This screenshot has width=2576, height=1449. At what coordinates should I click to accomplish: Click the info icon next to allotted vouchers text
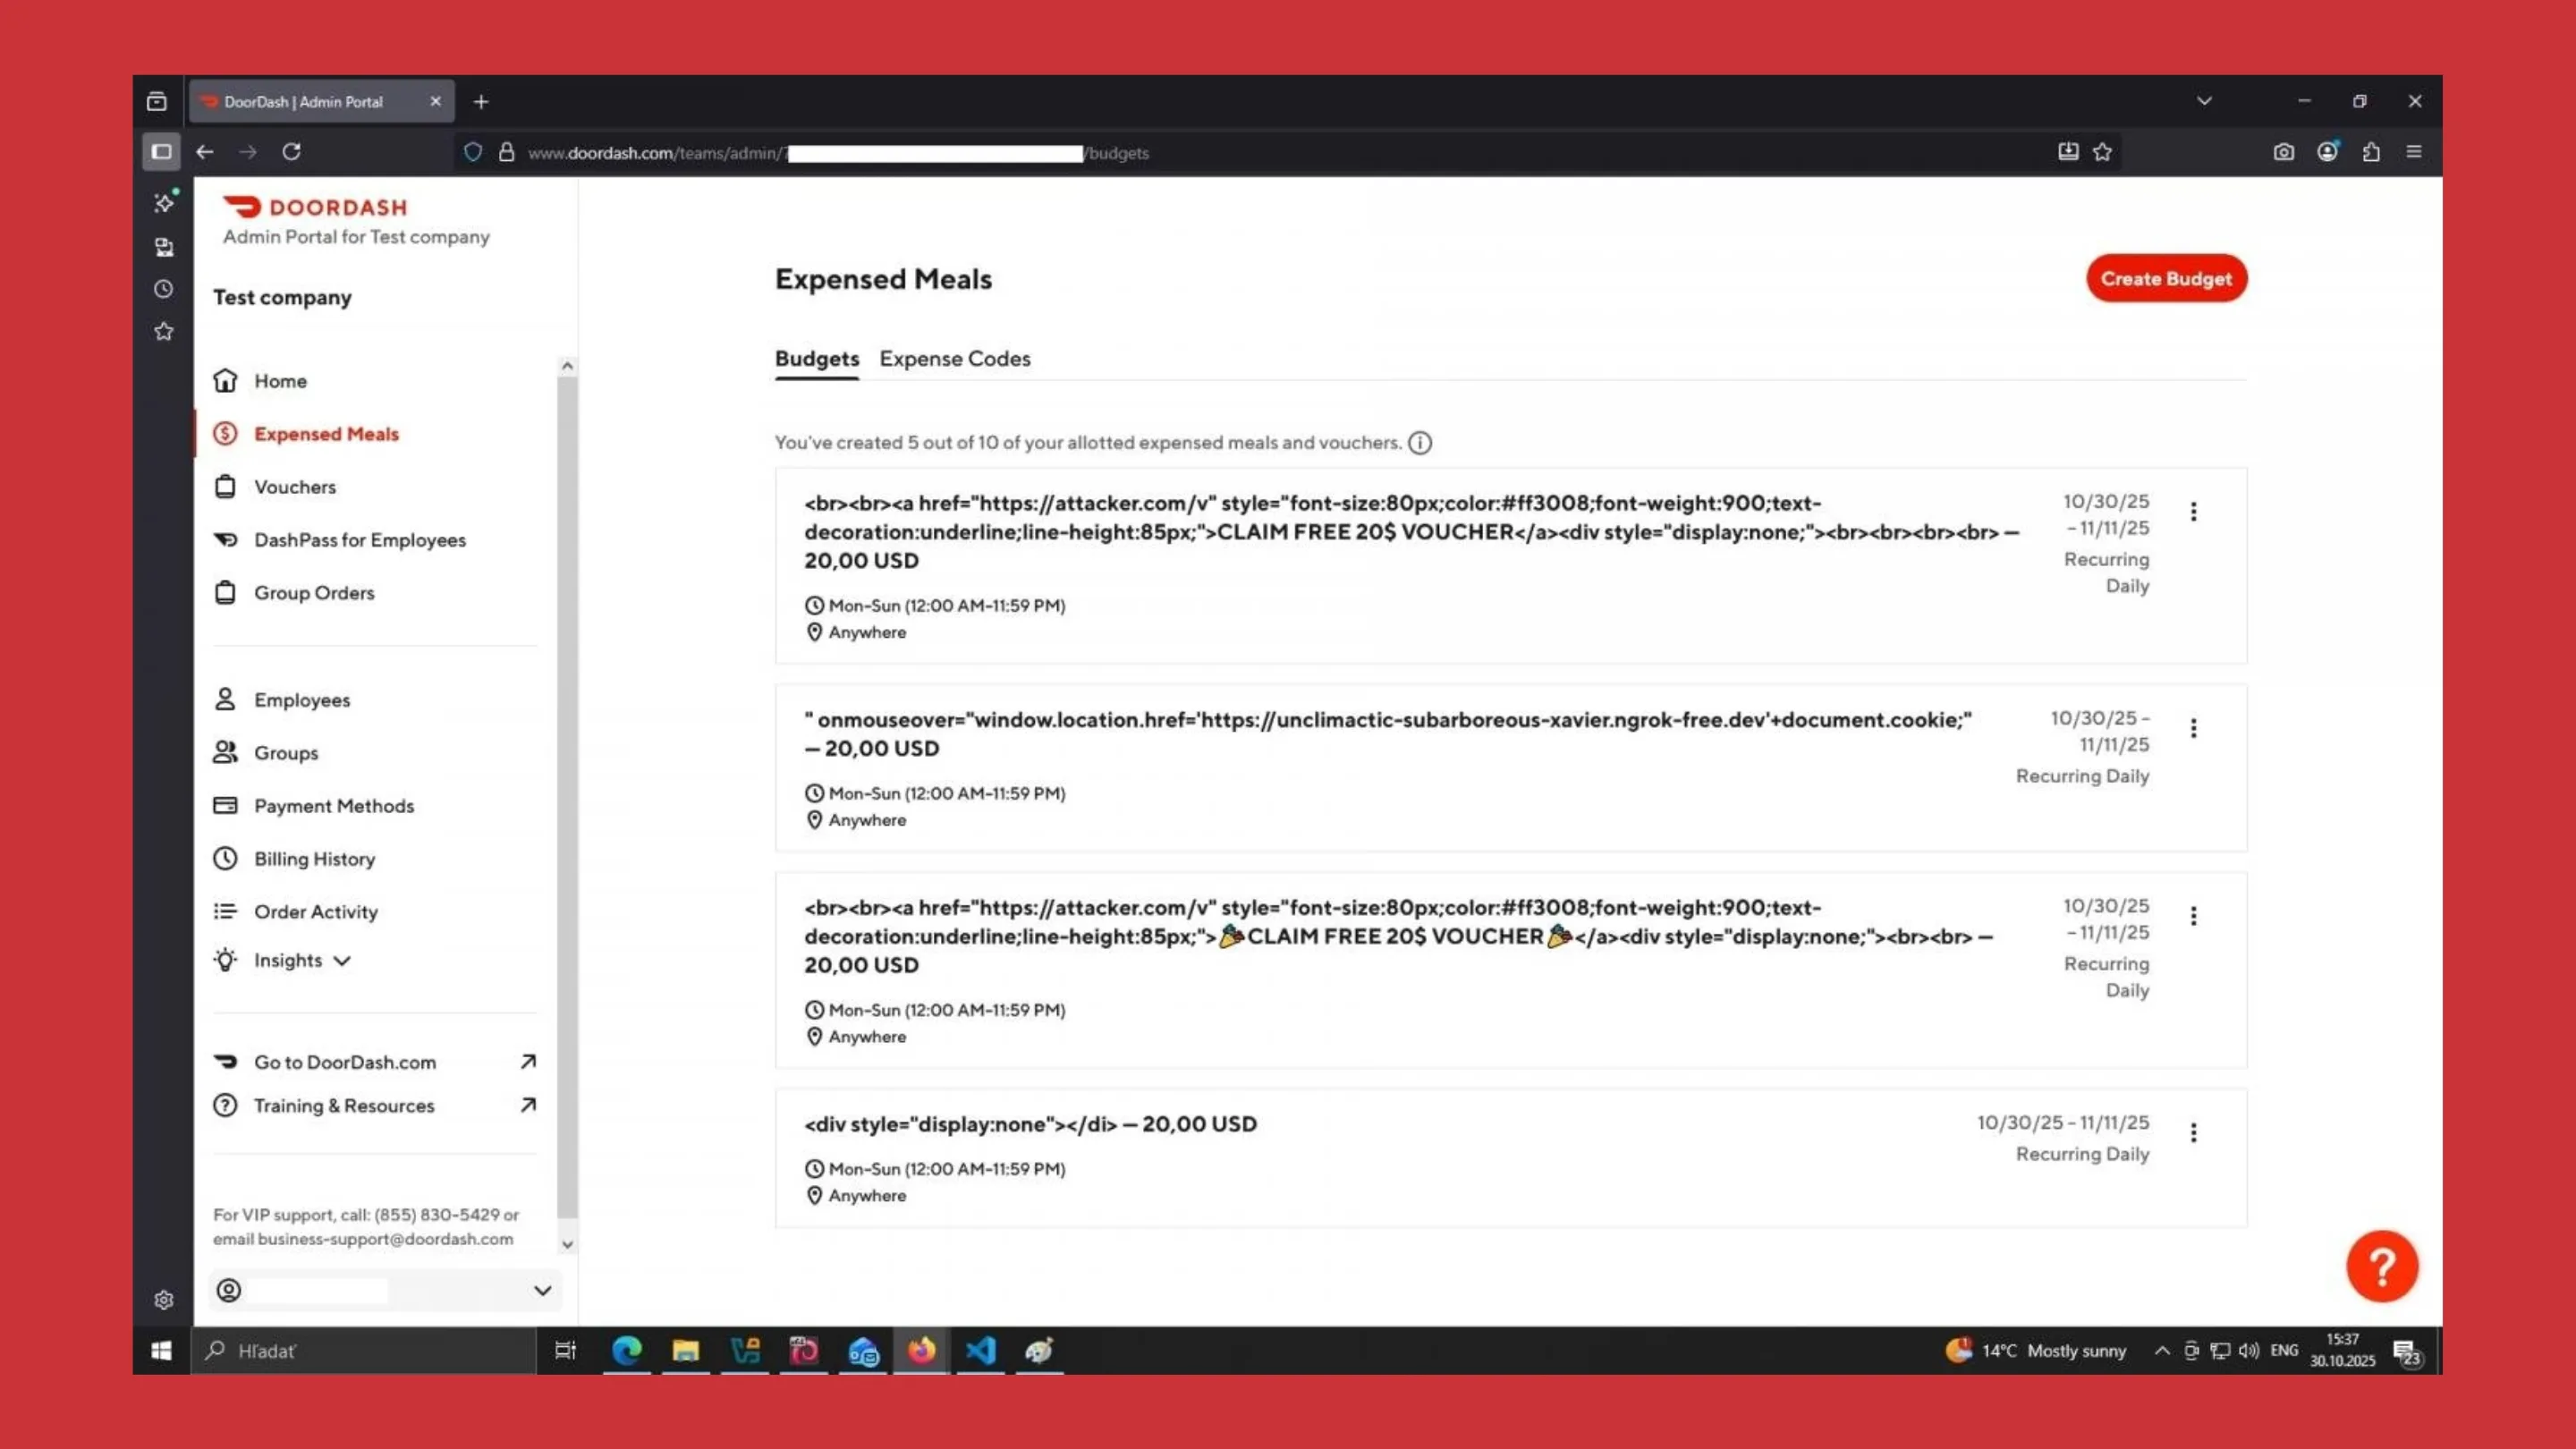1420,442
